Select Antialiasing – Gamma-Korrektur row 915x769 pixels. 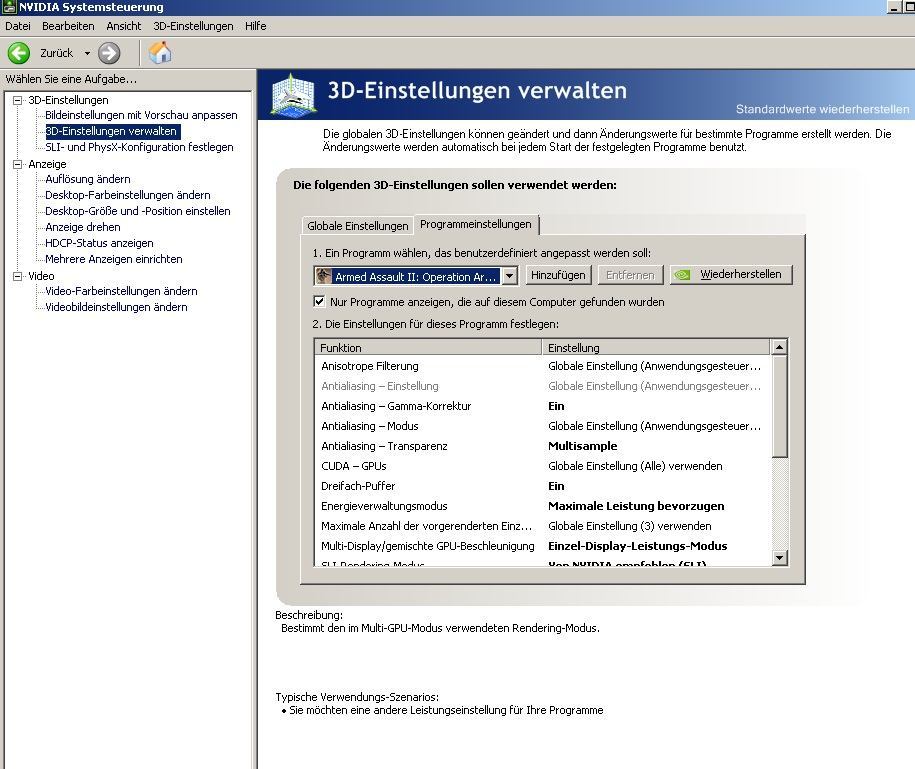(x=542, y=406)
